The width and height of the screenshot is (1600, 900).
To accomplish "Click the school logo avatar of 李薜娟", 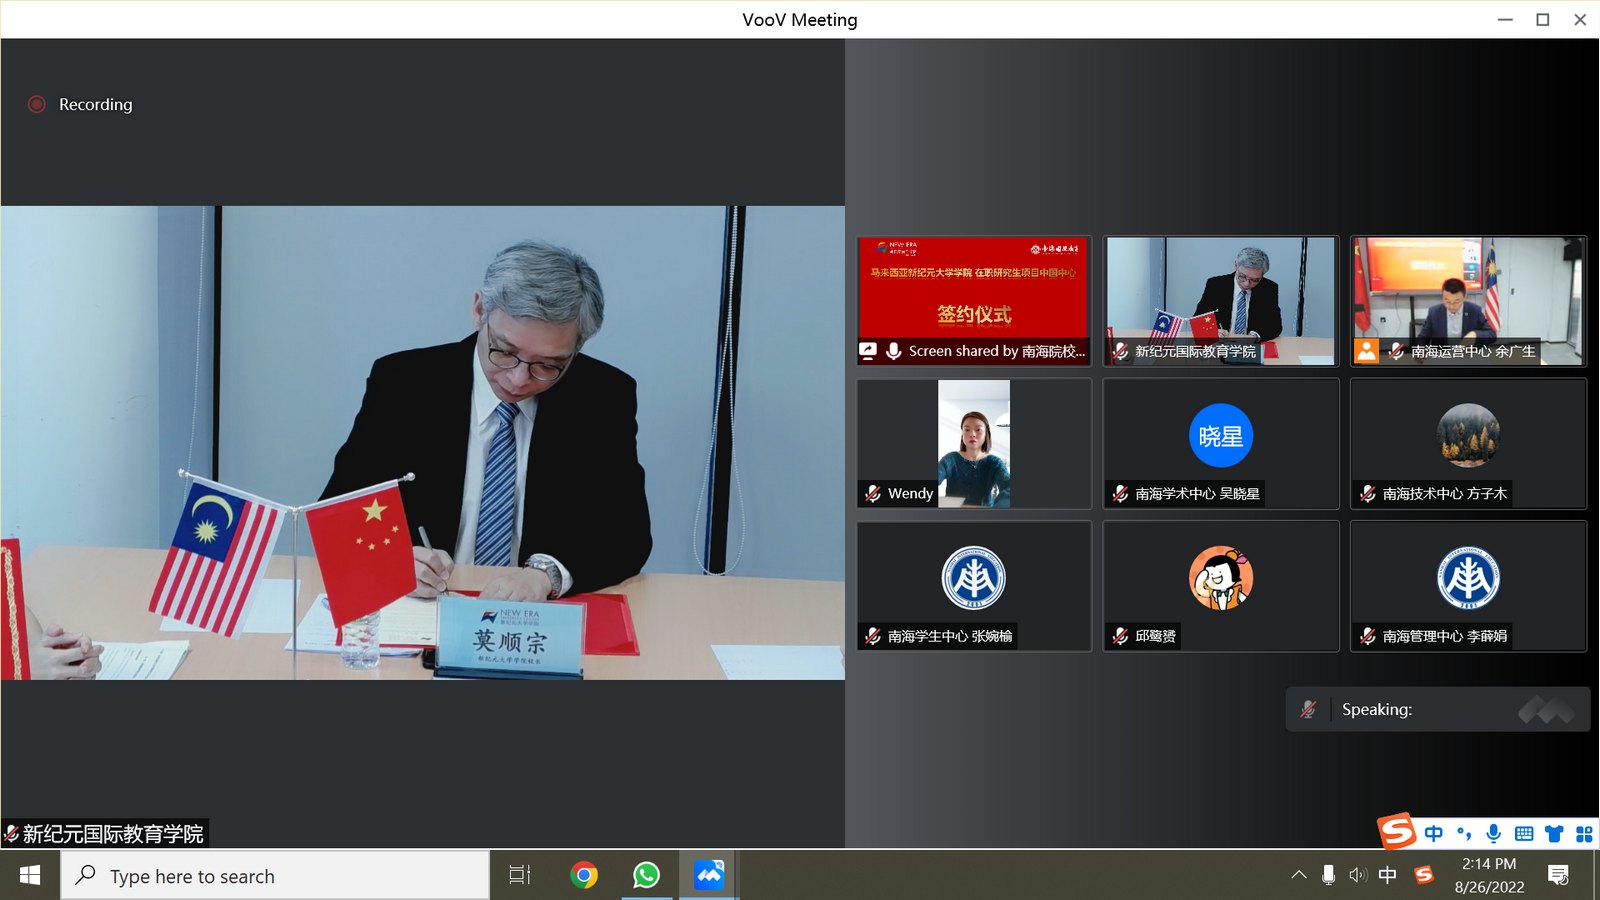I will point(1468,578).
